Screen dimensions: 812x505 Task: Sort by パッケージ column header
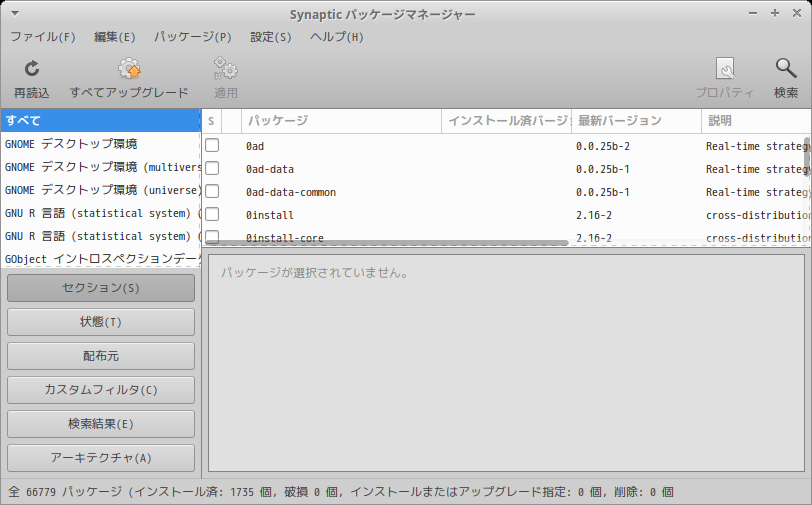point(341,121)
